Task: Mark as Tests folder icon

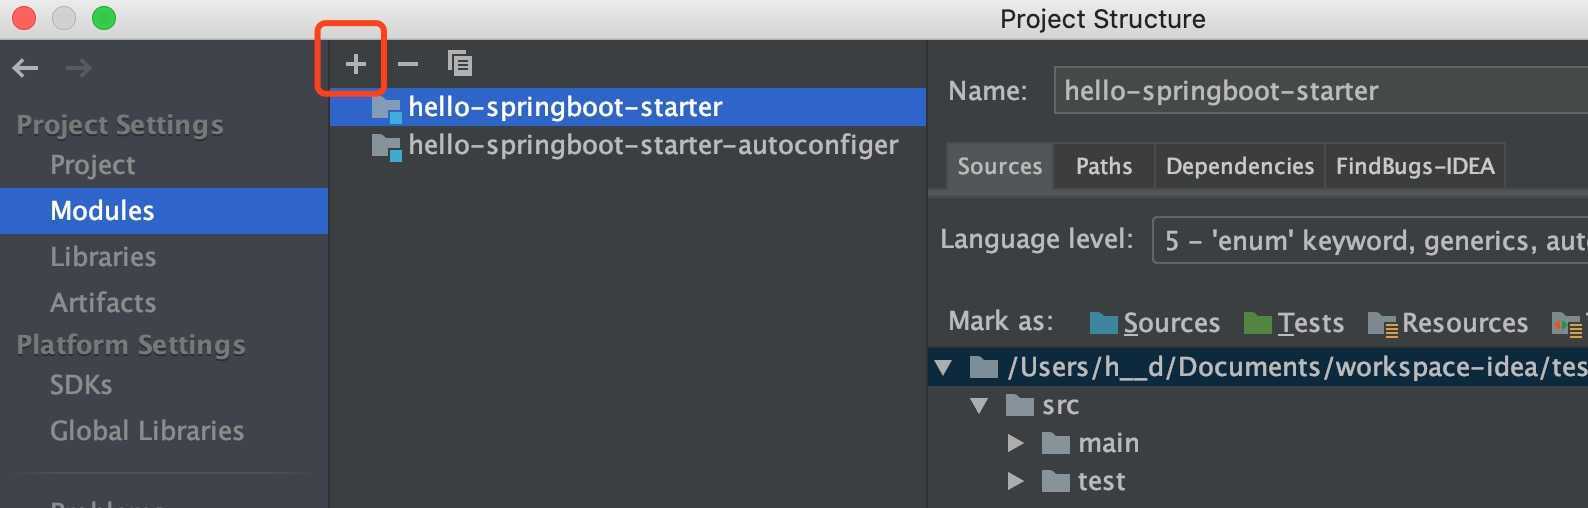Action: (x=1258, y=323)
